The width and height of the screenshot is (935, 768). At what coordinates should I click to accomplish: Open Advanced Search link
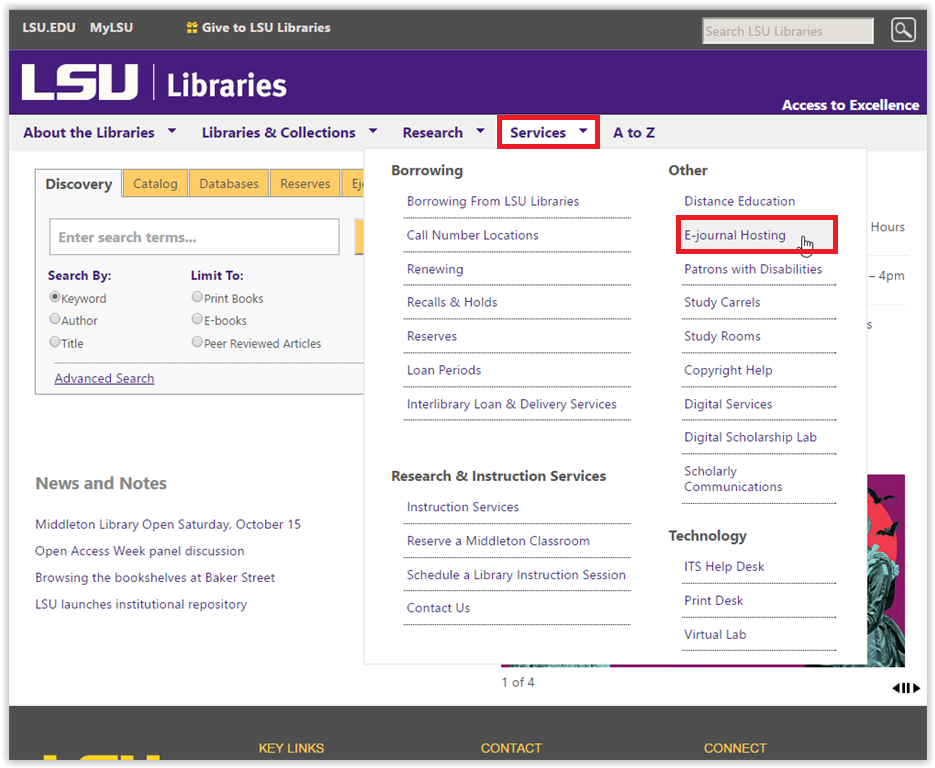[x=104, y=378]
